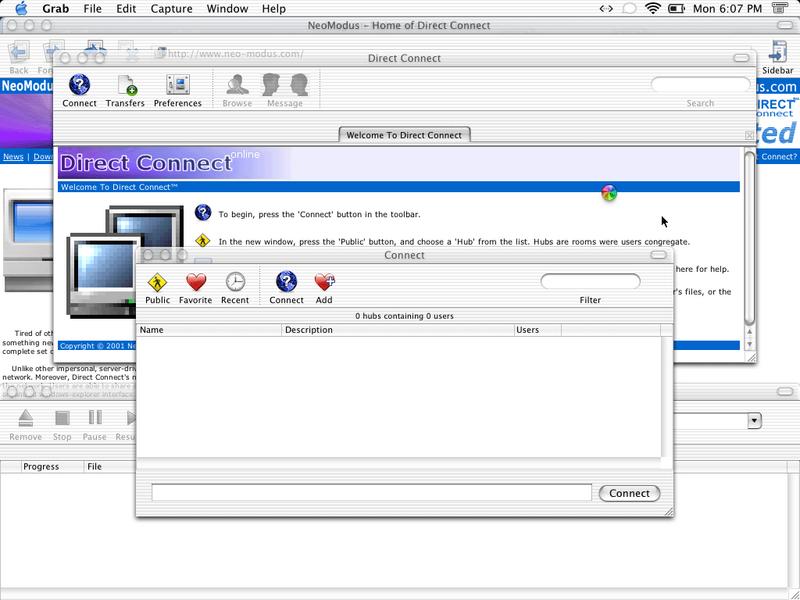Open the Apple menu
Image resolution: width=800 pixels, height=600 pixels.
(21, 8)
